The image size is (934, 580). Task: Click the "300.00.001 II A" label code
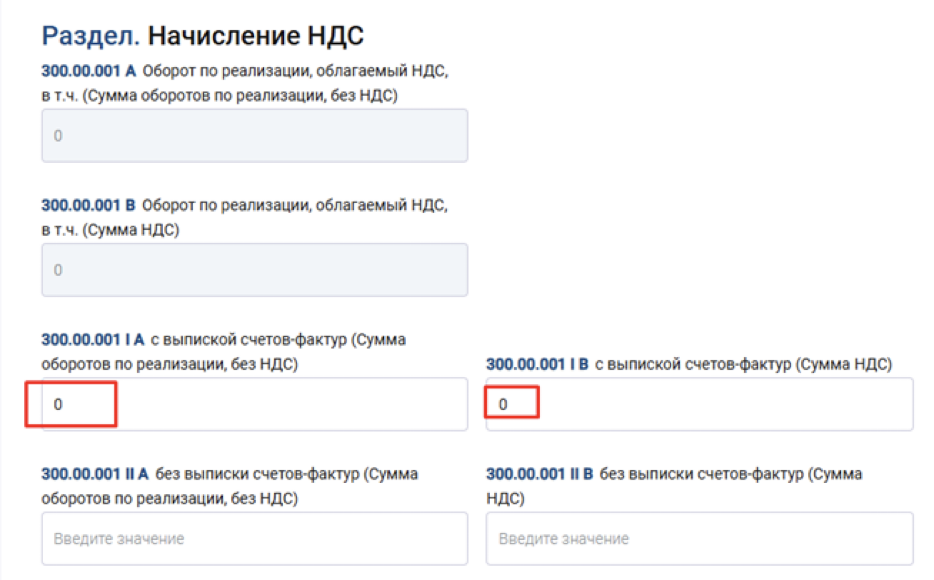click(x=95, y=474)
